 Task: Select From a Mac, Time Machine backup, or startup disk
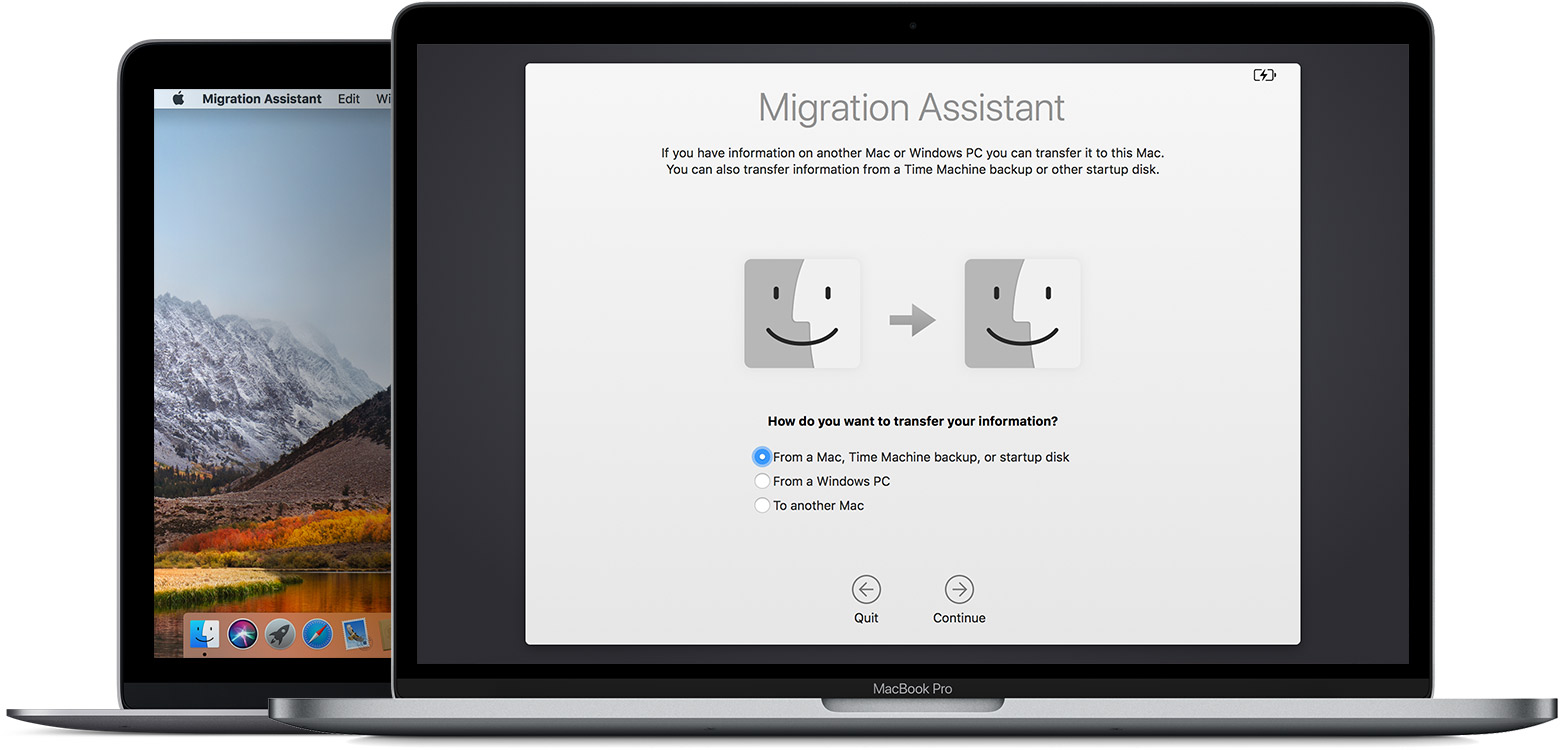[x=762, y=457]
